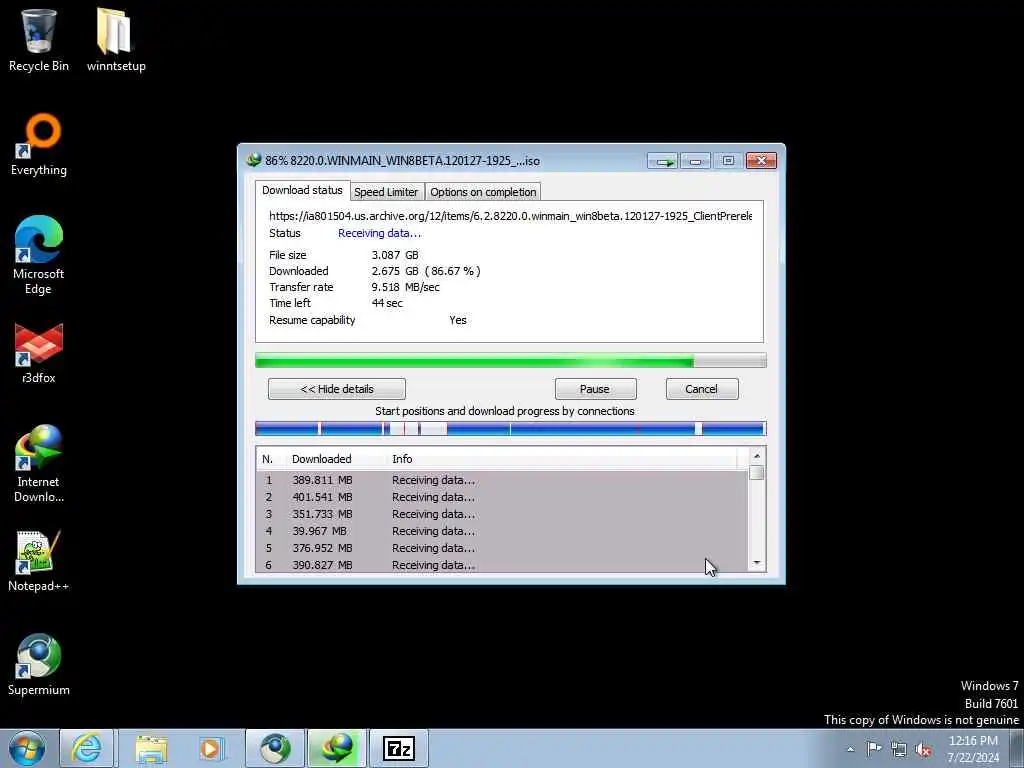The height and width of the screenshot is (768, 1024).
Task: Select the Internet Download Manager desktop shortcut
Action: (39, 464)
